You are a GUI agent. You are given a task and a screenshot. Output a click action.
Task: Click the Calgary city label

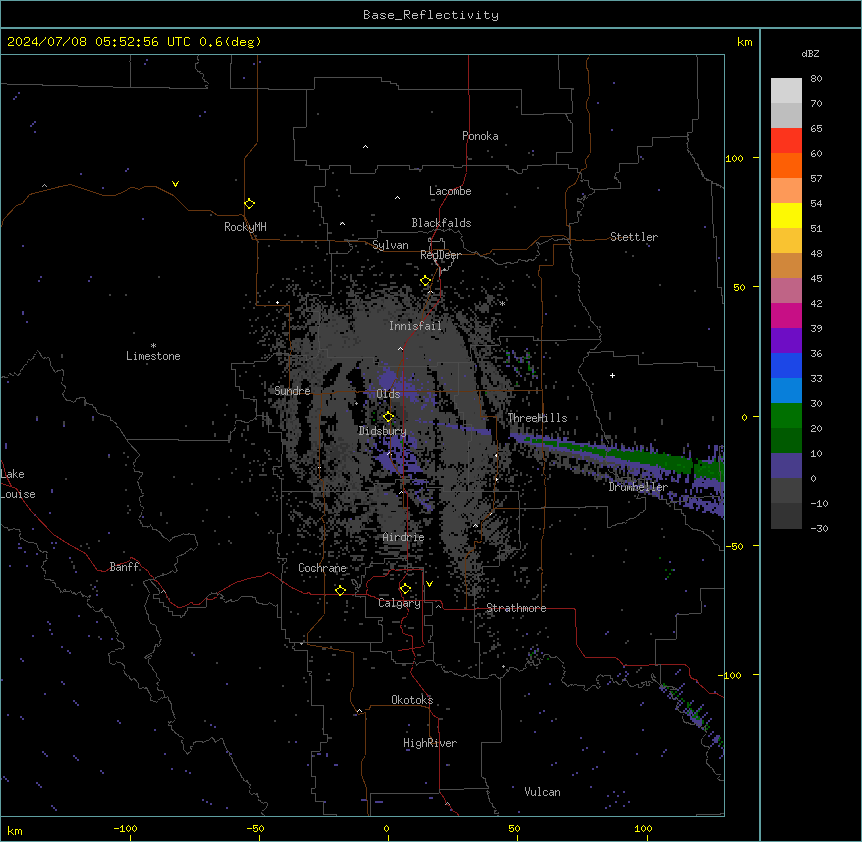(x=399, y=603)
